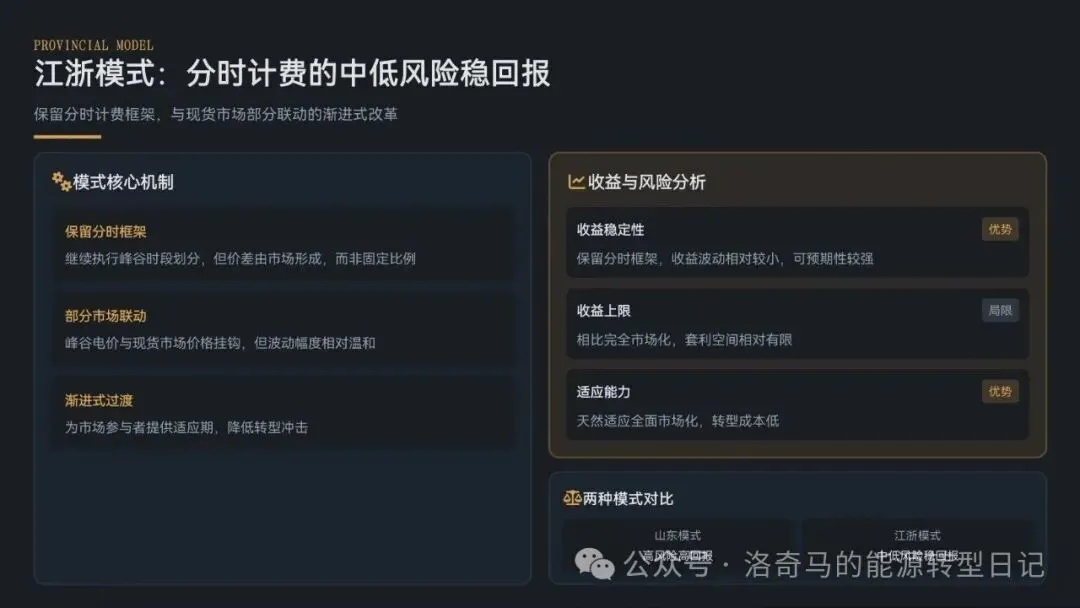Click the PROVINCIAL MODEL label
Image resolution: width=1080 pixels, height=608 pixels.
(94, 45)
